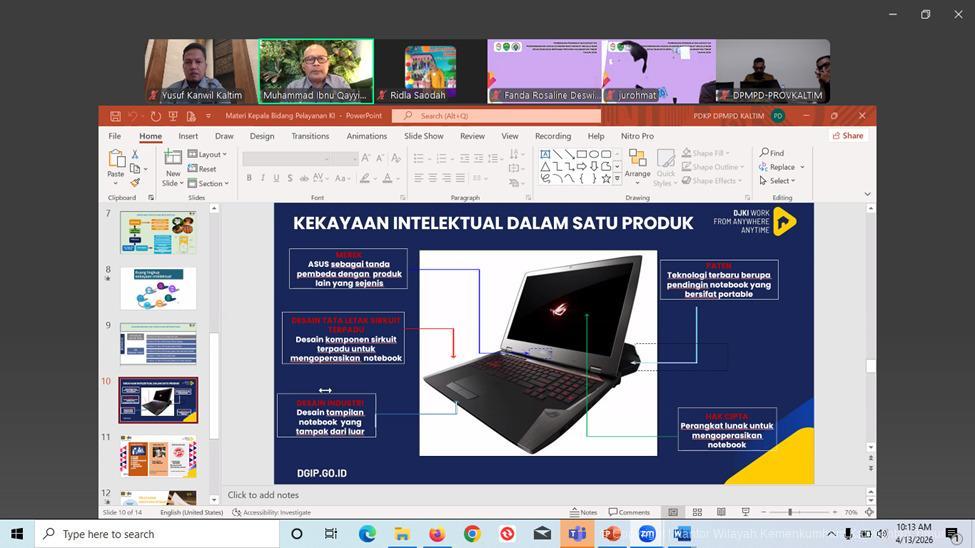
Task: Switch to the Transitions tab
Action: [x=310, y=136]
